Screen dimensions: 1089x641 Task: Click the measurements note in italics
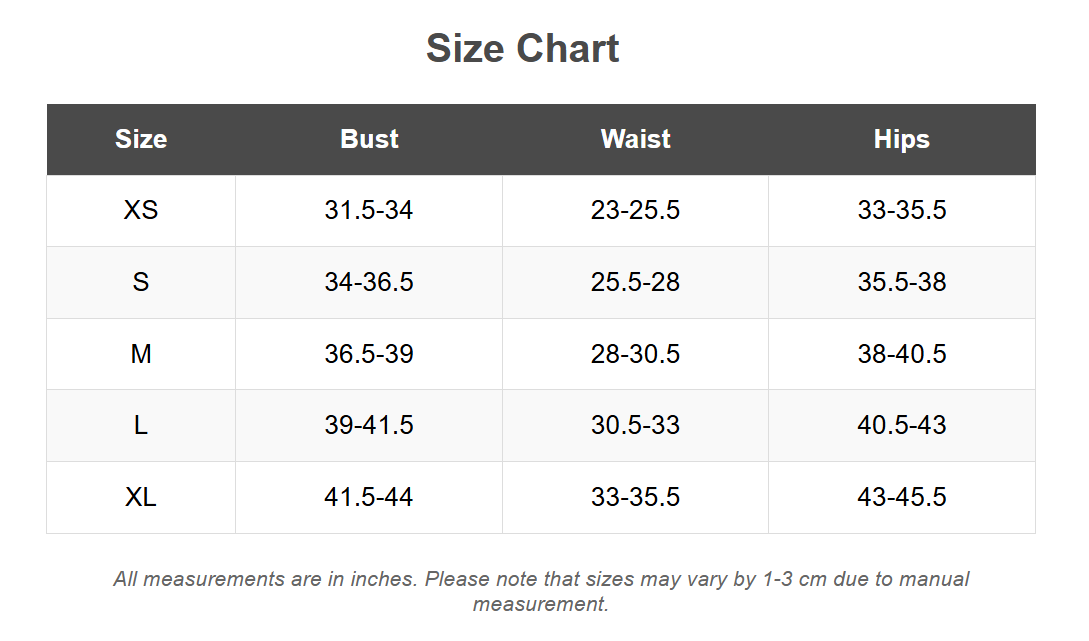pyautogui.click(x=541, y=591)
